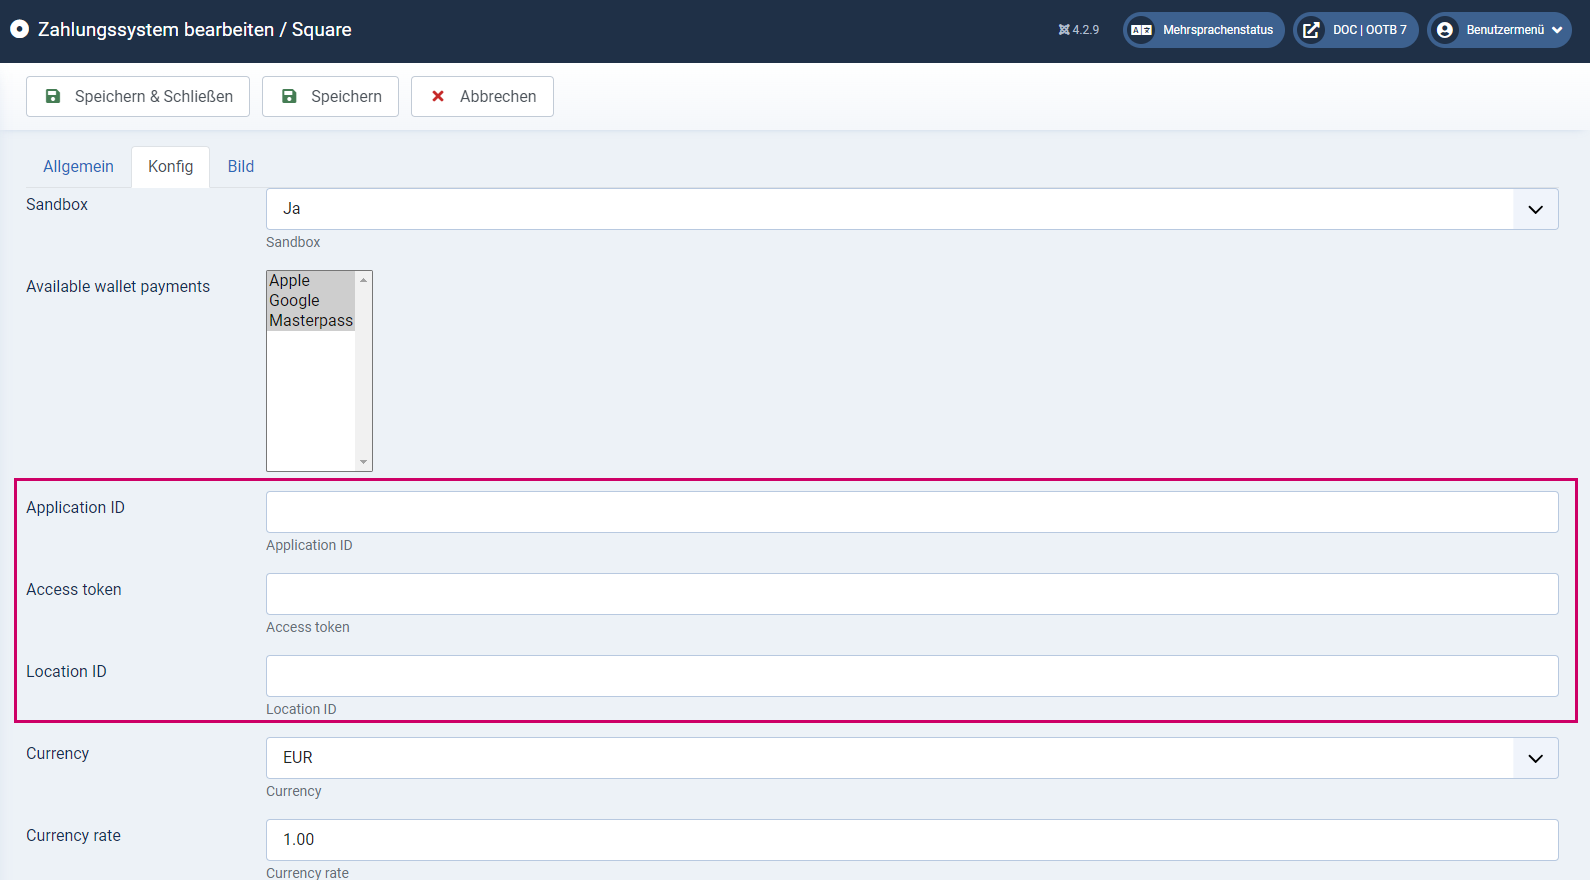
Task: Click the wallet list scrollbar up arrow
Action: [364, 280]
